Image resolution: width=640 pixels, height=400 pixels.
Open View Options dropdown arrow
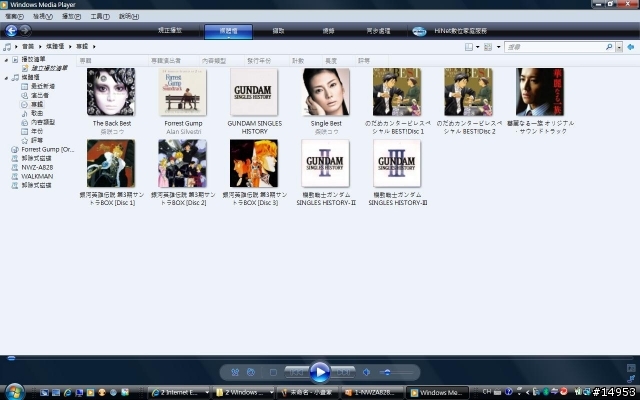pyautogui.click(x=498, y=47)
